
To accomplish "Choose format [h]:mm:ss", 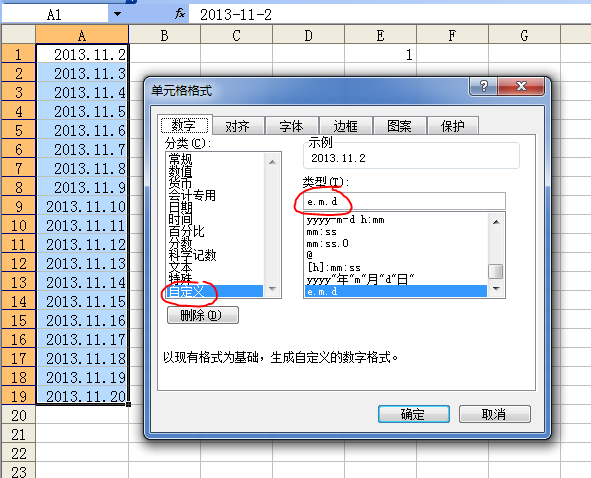I will 395,268.
